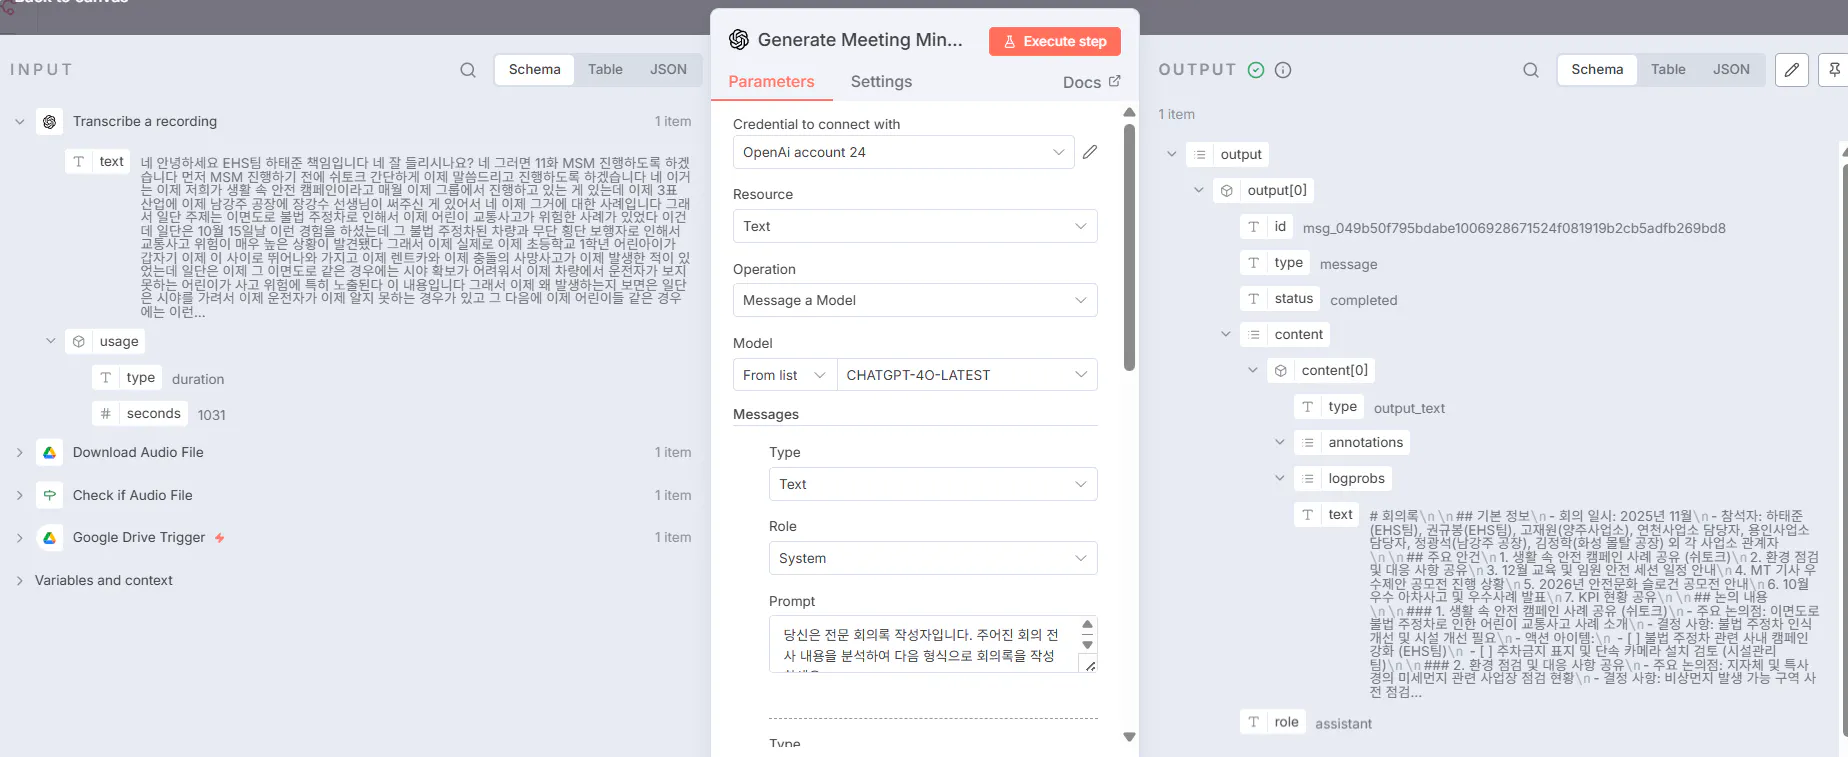Select OUTPUT Table view
Image resolution: width=1848 pixels, height=757 pixels.
[x=1668, y=70]
